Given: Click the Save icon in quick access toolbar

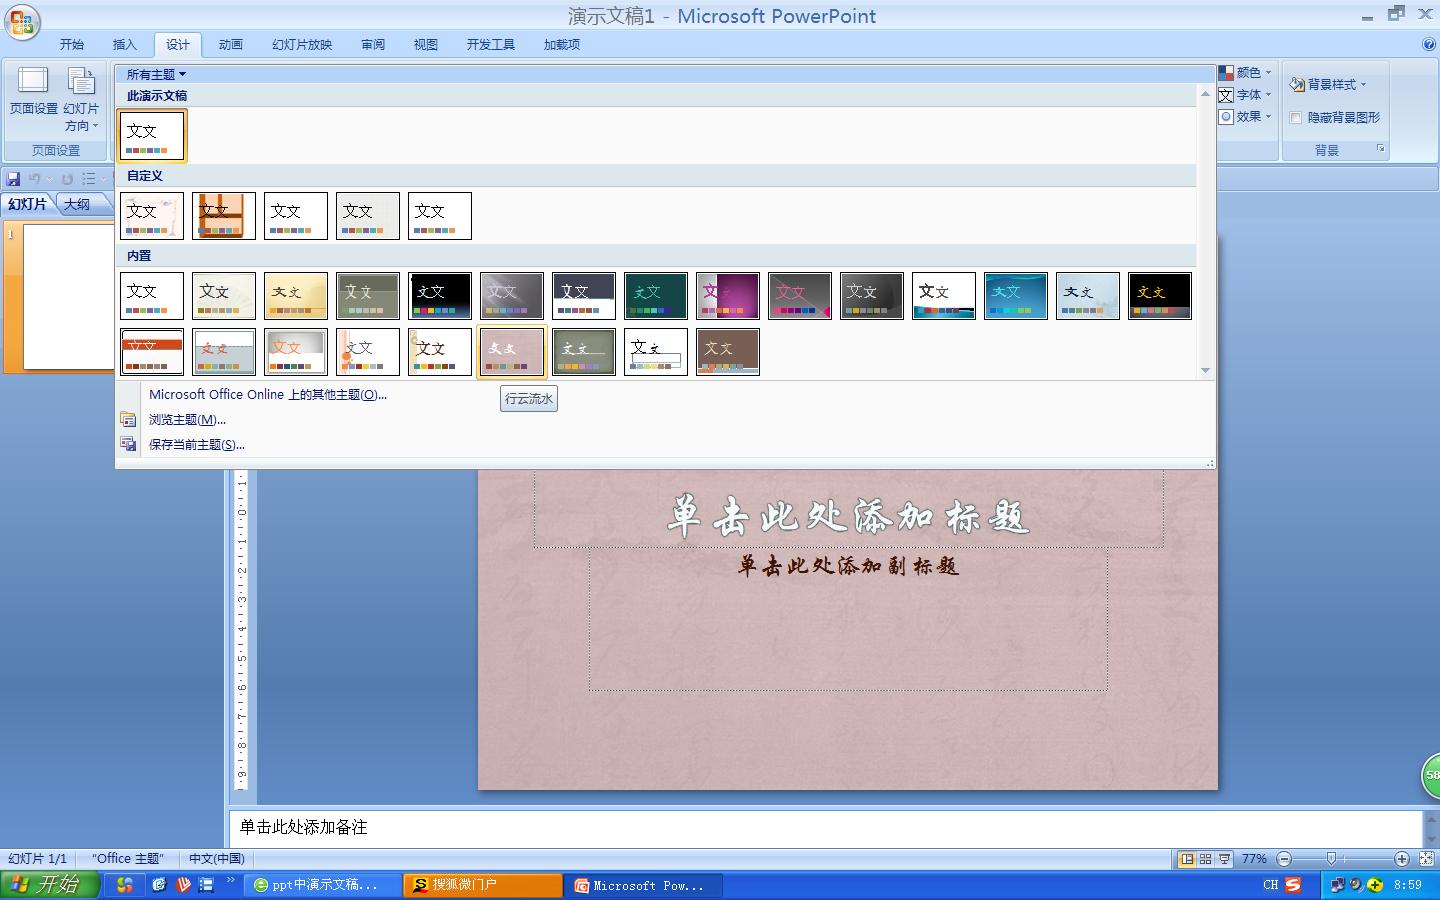Looking at the screenshot, I should click(x=13, y=179).
